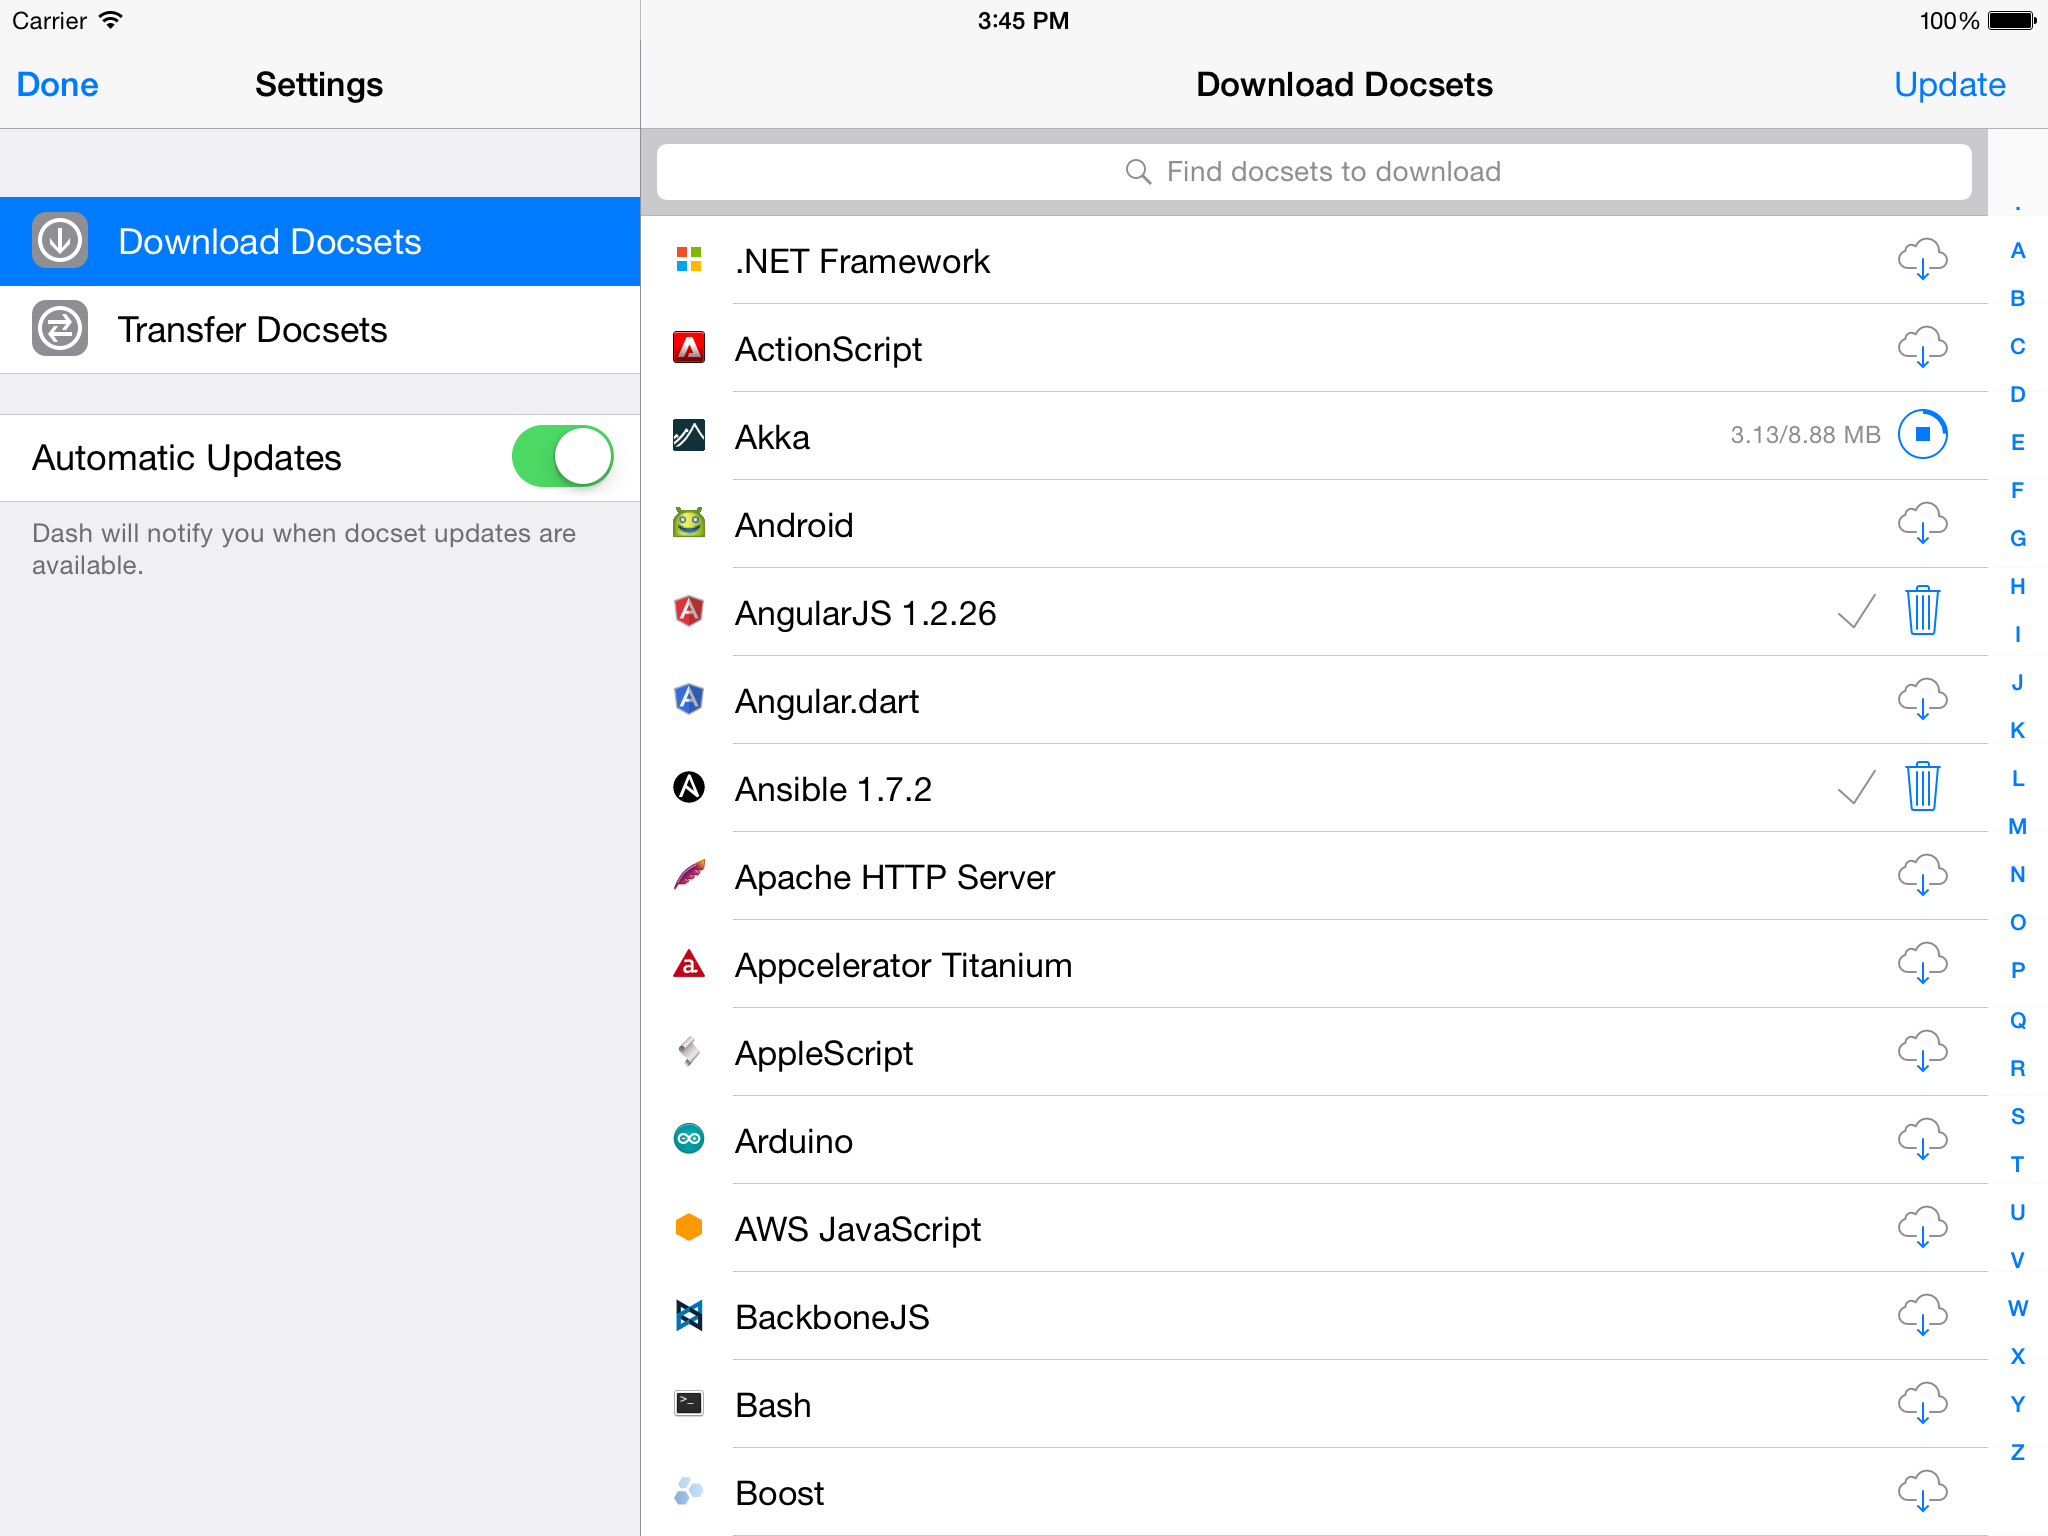Delete the Ansible 1.7.2 docset
Screen dimensions: 2048x1536
(x=1922, y=787)
